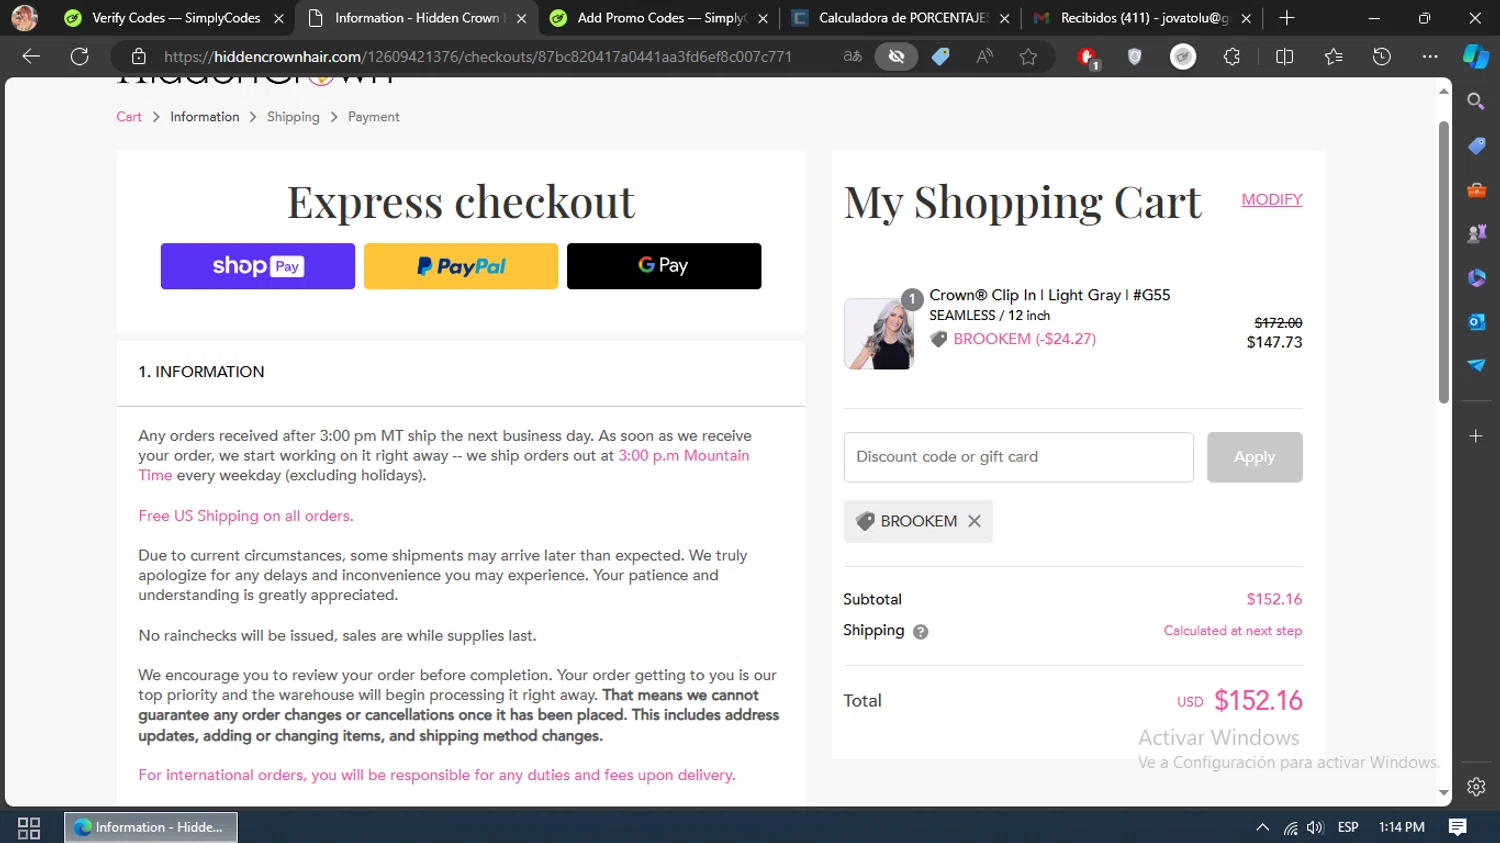Screen dimensions: 1500x843
Task: Open the profile avatar in title bar
Action: coord(25,18)
